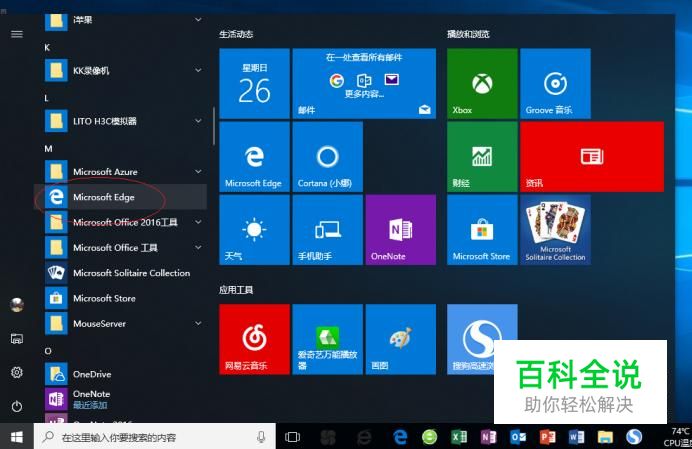Click the M letter group header
The image size is (692, 449).
click(x=48, y=149)
